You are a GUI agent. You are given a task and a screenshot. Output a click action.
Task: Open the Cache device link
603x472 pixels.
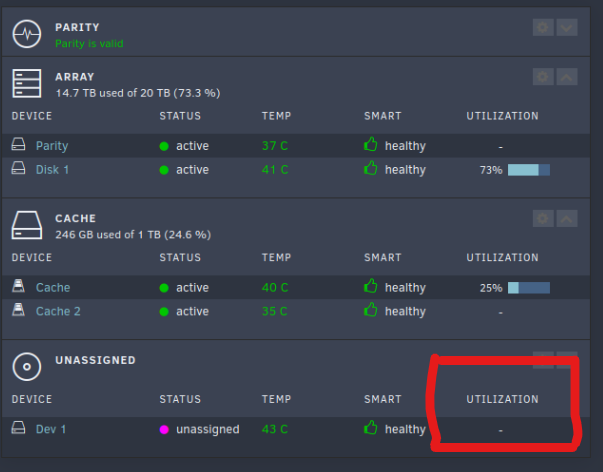(x=53, y=288)
